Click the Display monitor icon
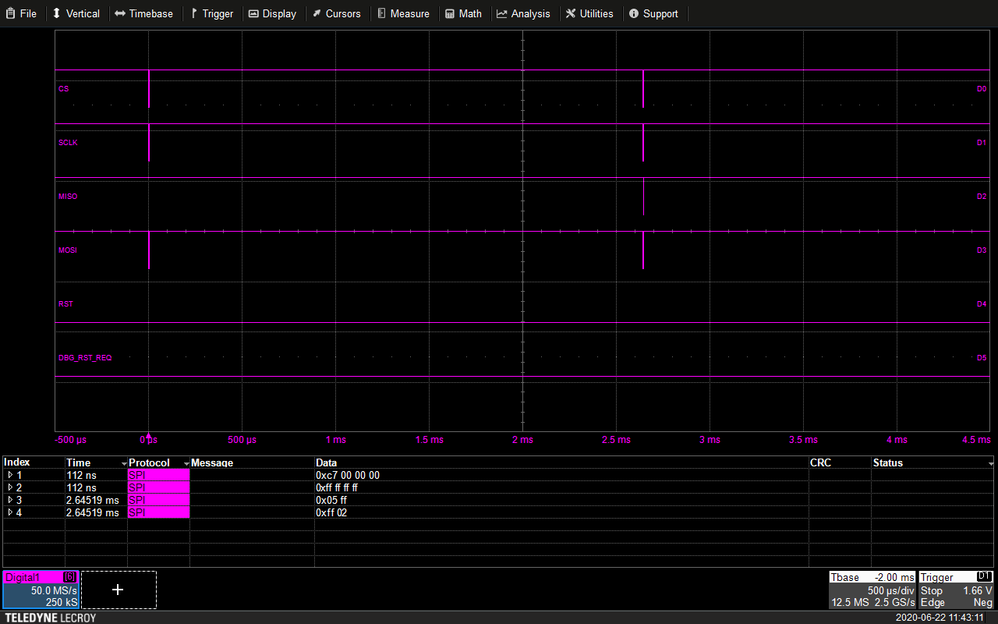Image resolution: width=998 pixels, height=624 pixels. pyautogui.click(x=254, y=14)
